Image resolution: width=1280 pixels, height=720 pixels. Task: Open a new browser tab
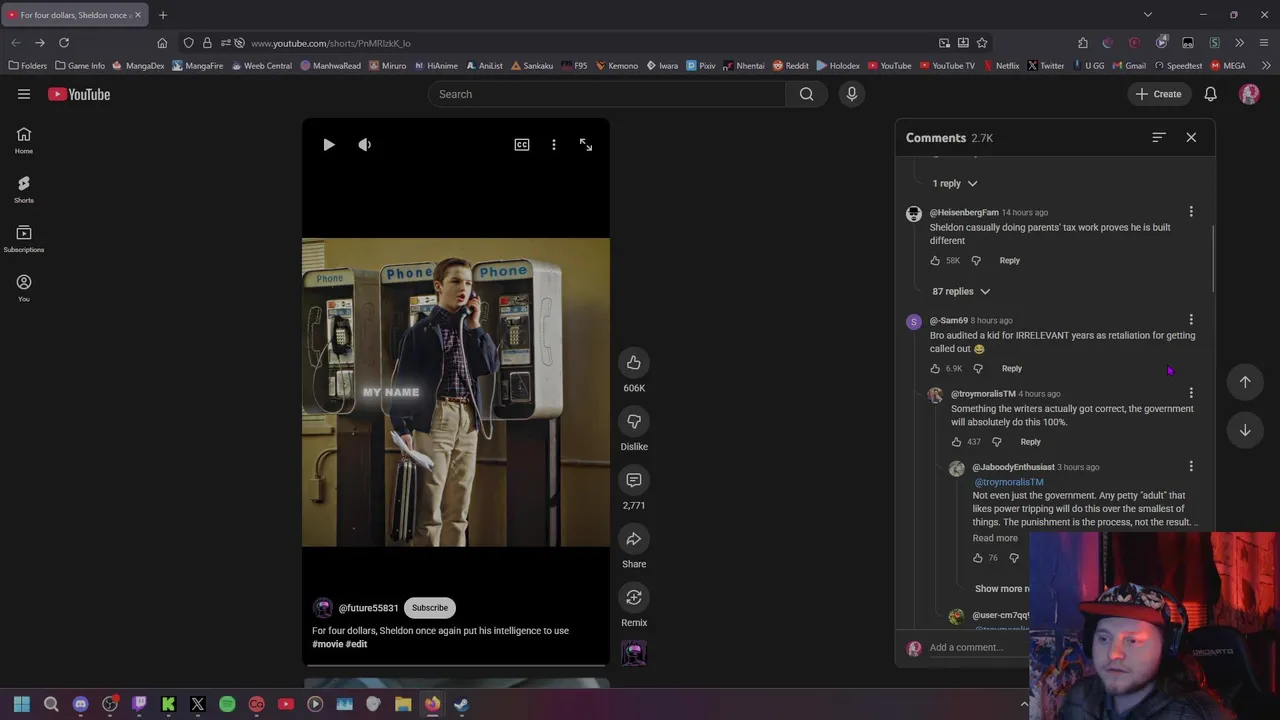point(163,15)
